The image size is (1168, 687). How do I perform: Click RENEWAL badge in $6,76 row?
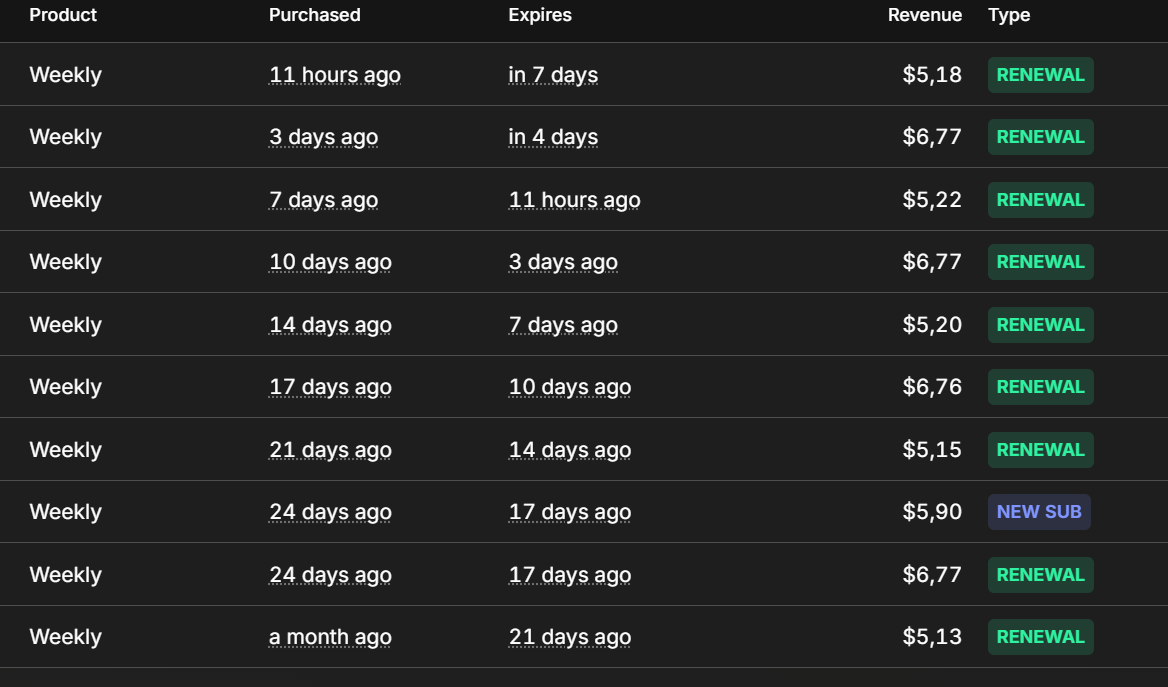1041,387
